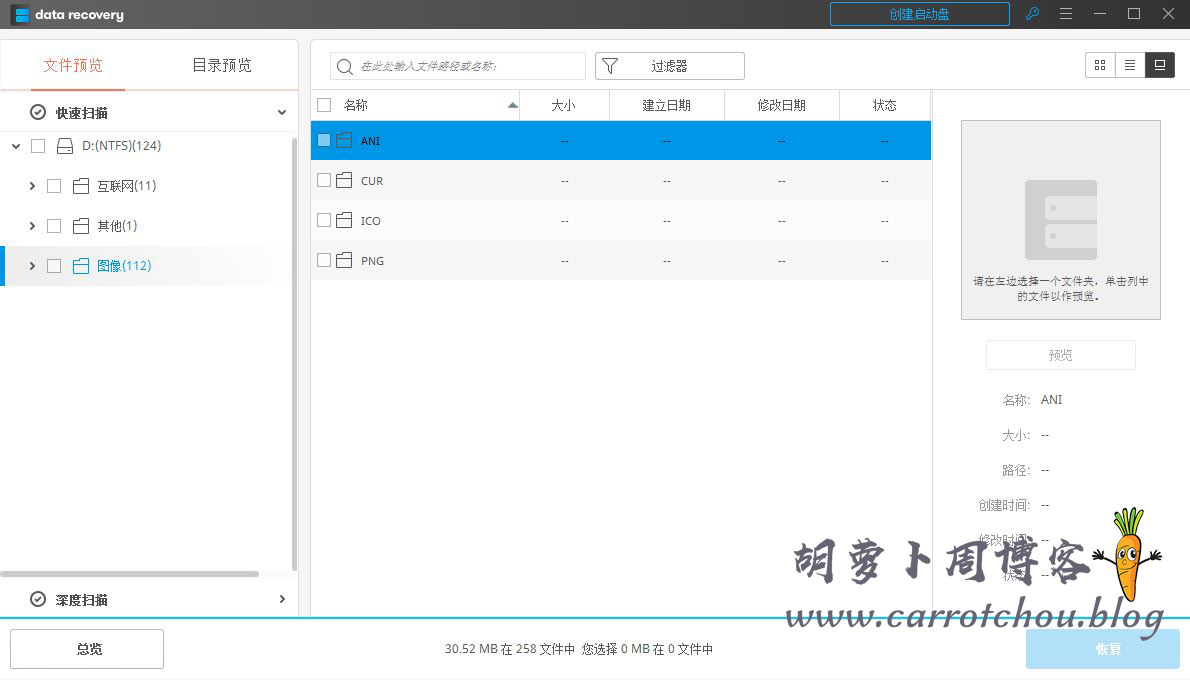Check the D:(NTFS) drive checkbox

pos(38,146)
